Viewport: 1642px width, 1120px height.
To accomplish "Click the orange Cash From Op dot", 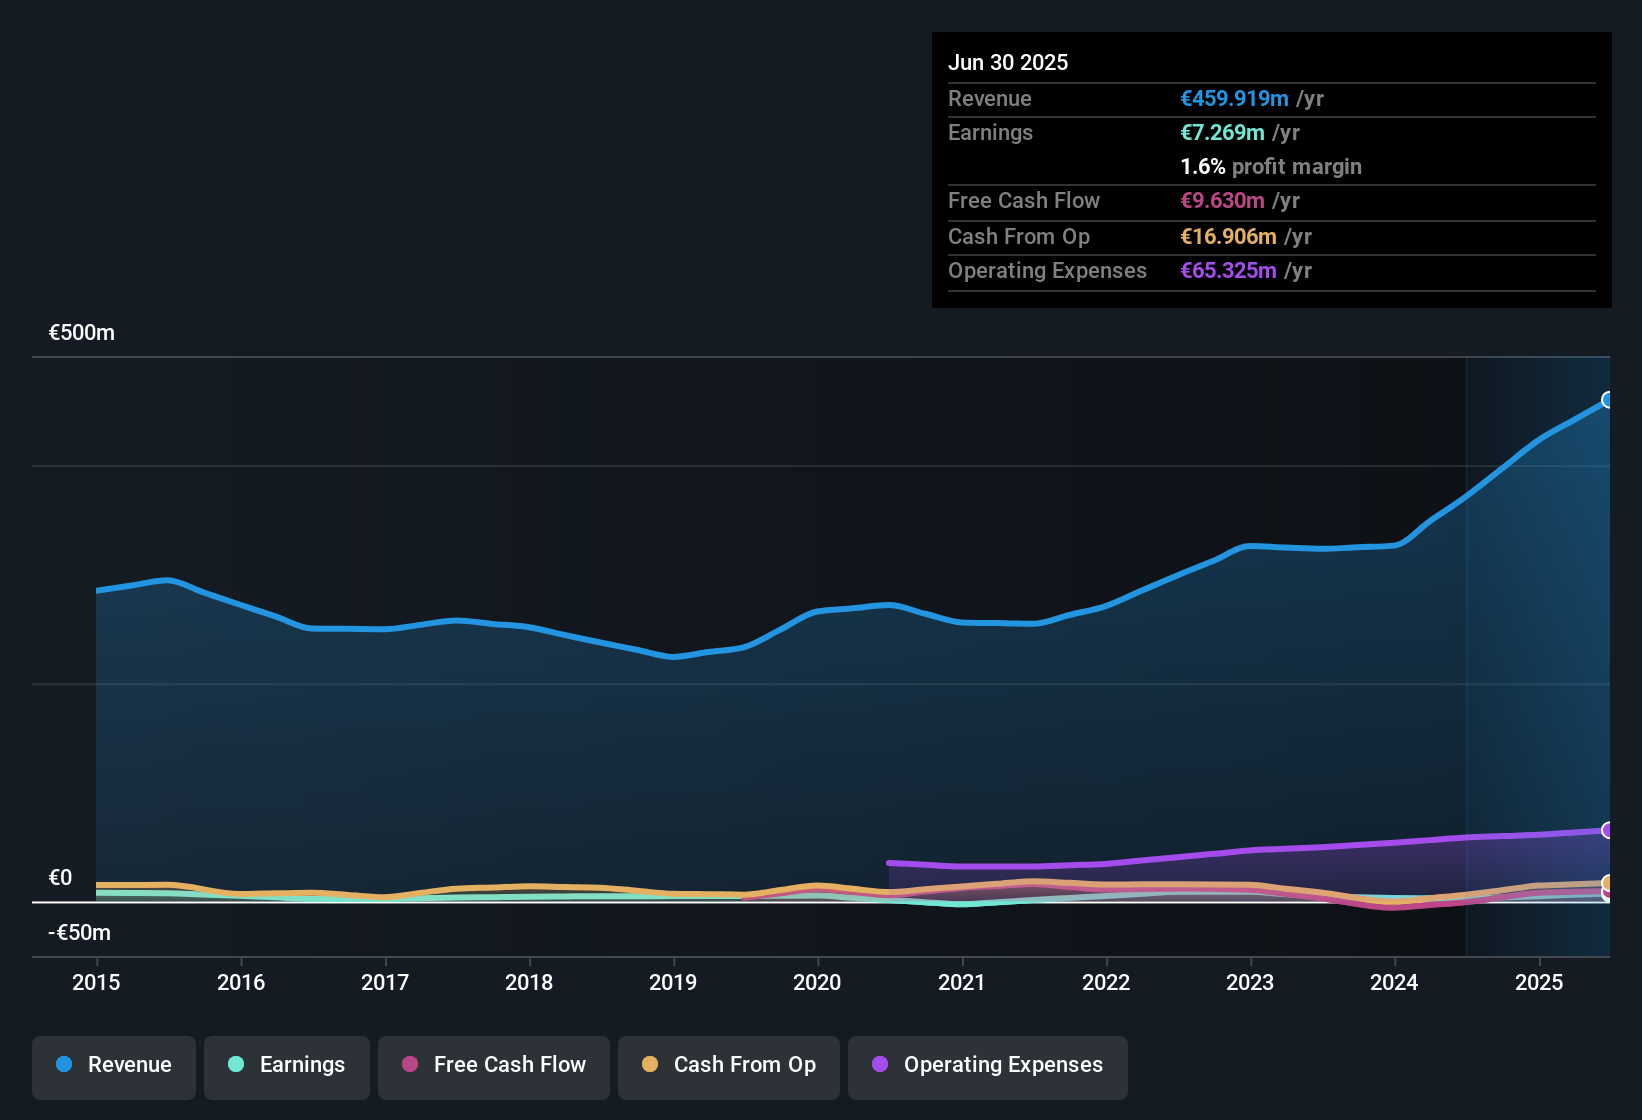I will [x=650, y=1064].
